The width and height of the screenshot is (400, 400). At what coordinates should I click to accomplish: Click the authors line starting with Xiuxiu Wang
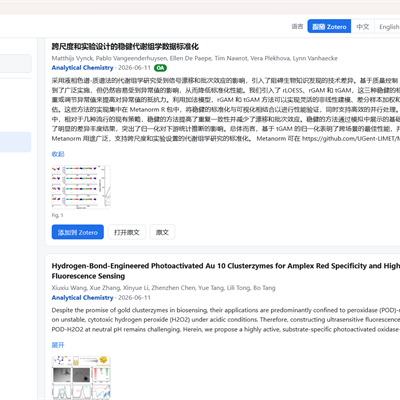pyautogui.click(x=163, y=288)
